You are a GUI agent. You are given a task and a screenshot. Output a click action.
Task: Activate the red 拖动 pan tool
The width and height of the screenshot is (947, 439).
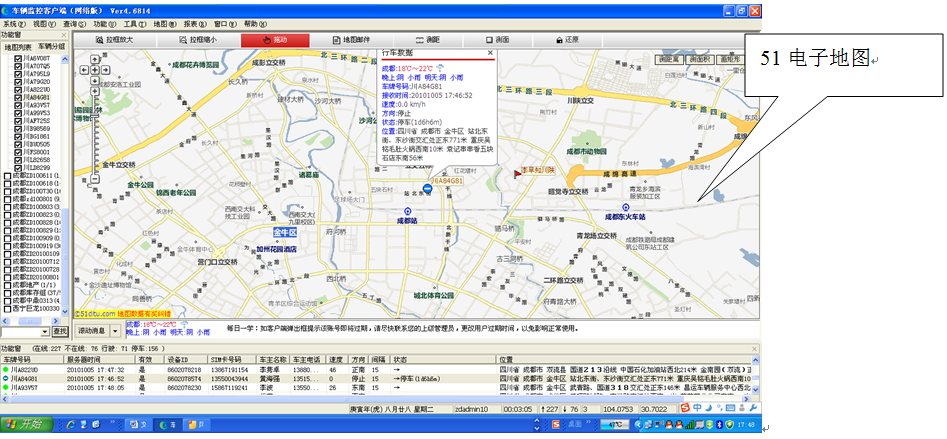[275, 40]
